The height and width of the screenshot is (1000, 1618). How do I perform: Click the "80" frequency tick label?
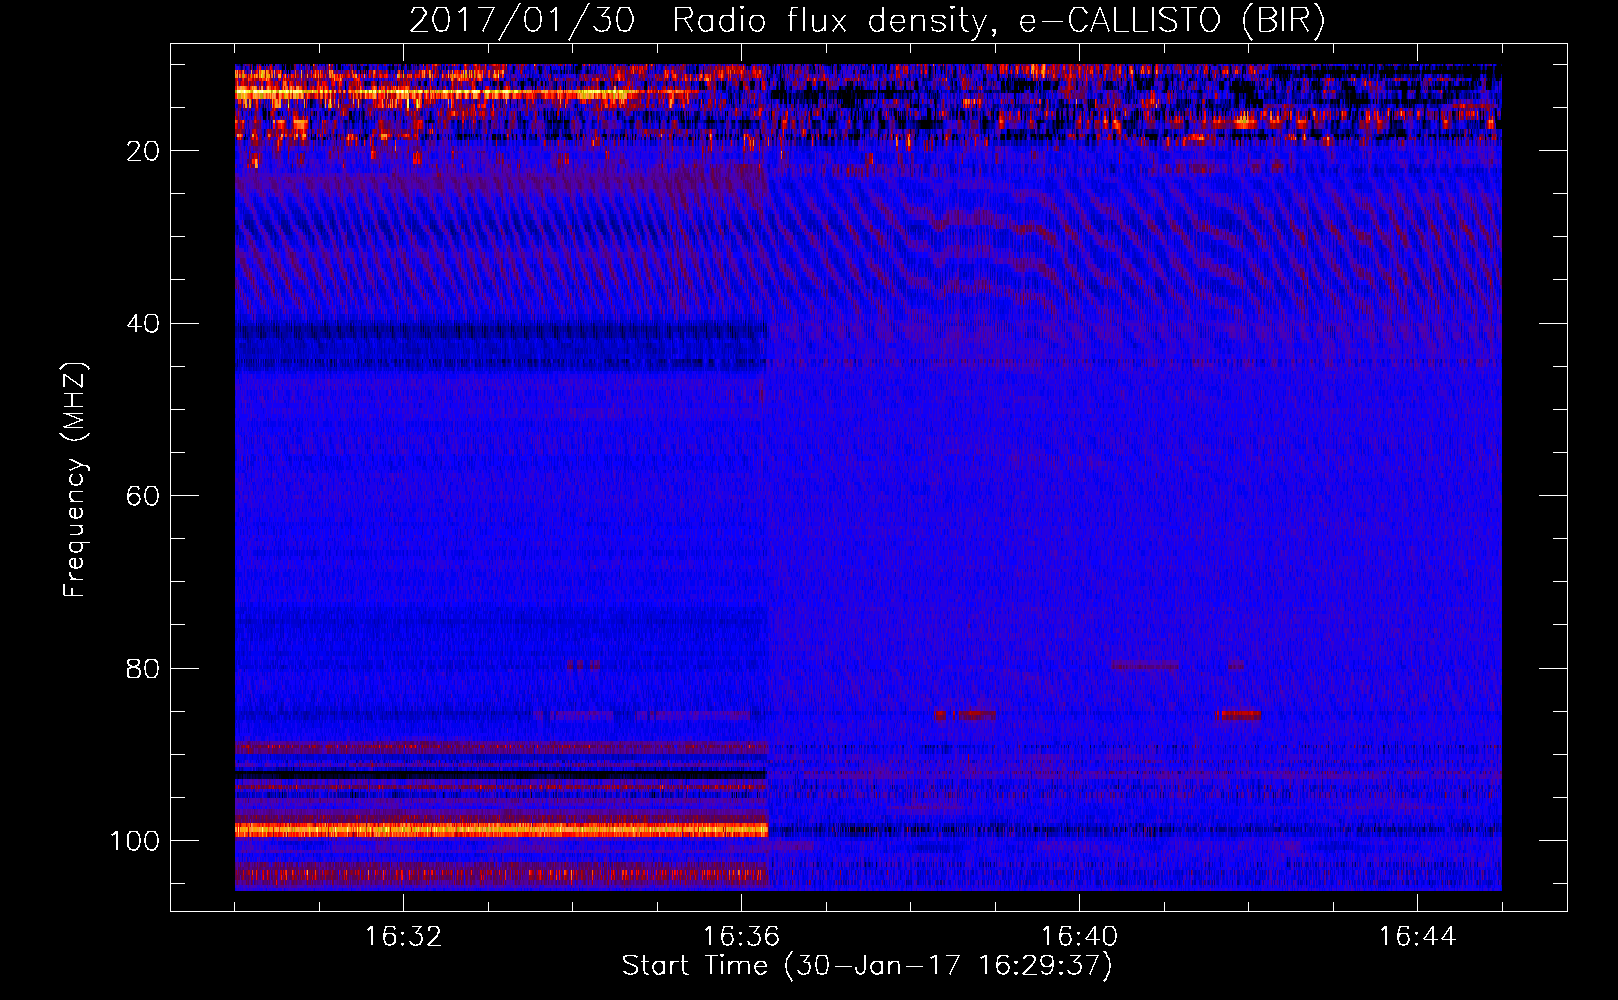pyautogui.click(x=143, y=668)
